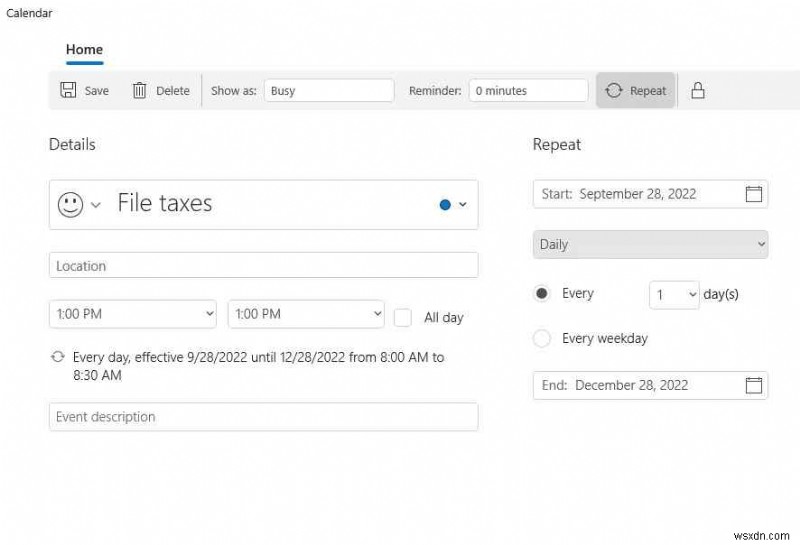800x545 pixels.
Task: Select the blue calendar color dot
Action: point(445,205)
